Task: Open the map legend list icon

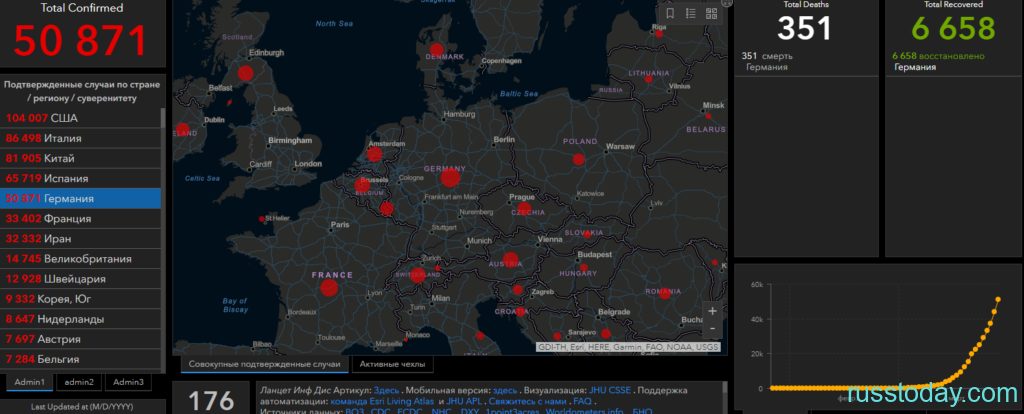Action: (691, 14)
